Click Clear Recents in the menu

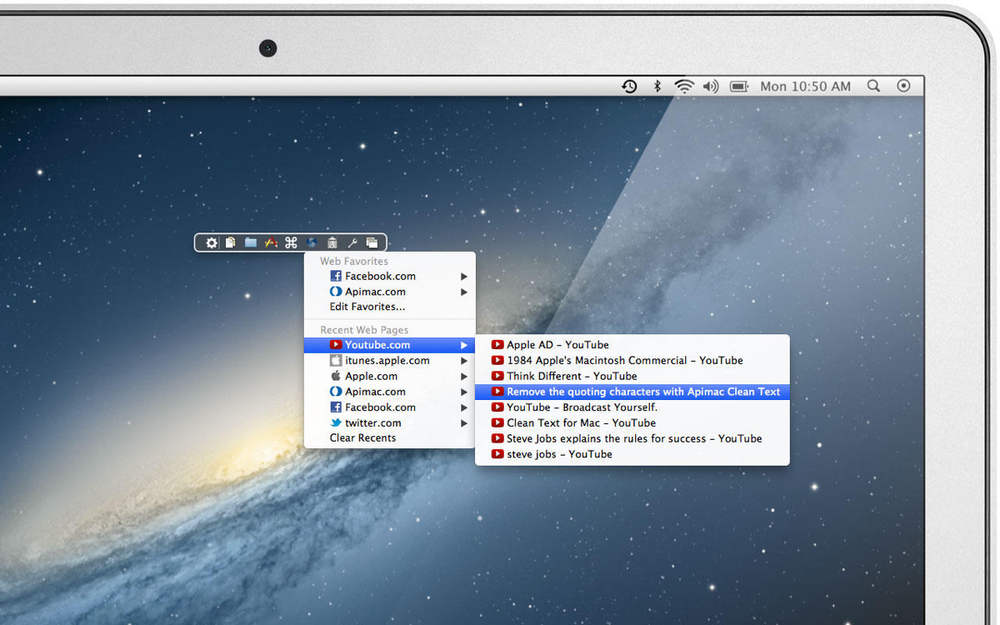click(363, 438)
